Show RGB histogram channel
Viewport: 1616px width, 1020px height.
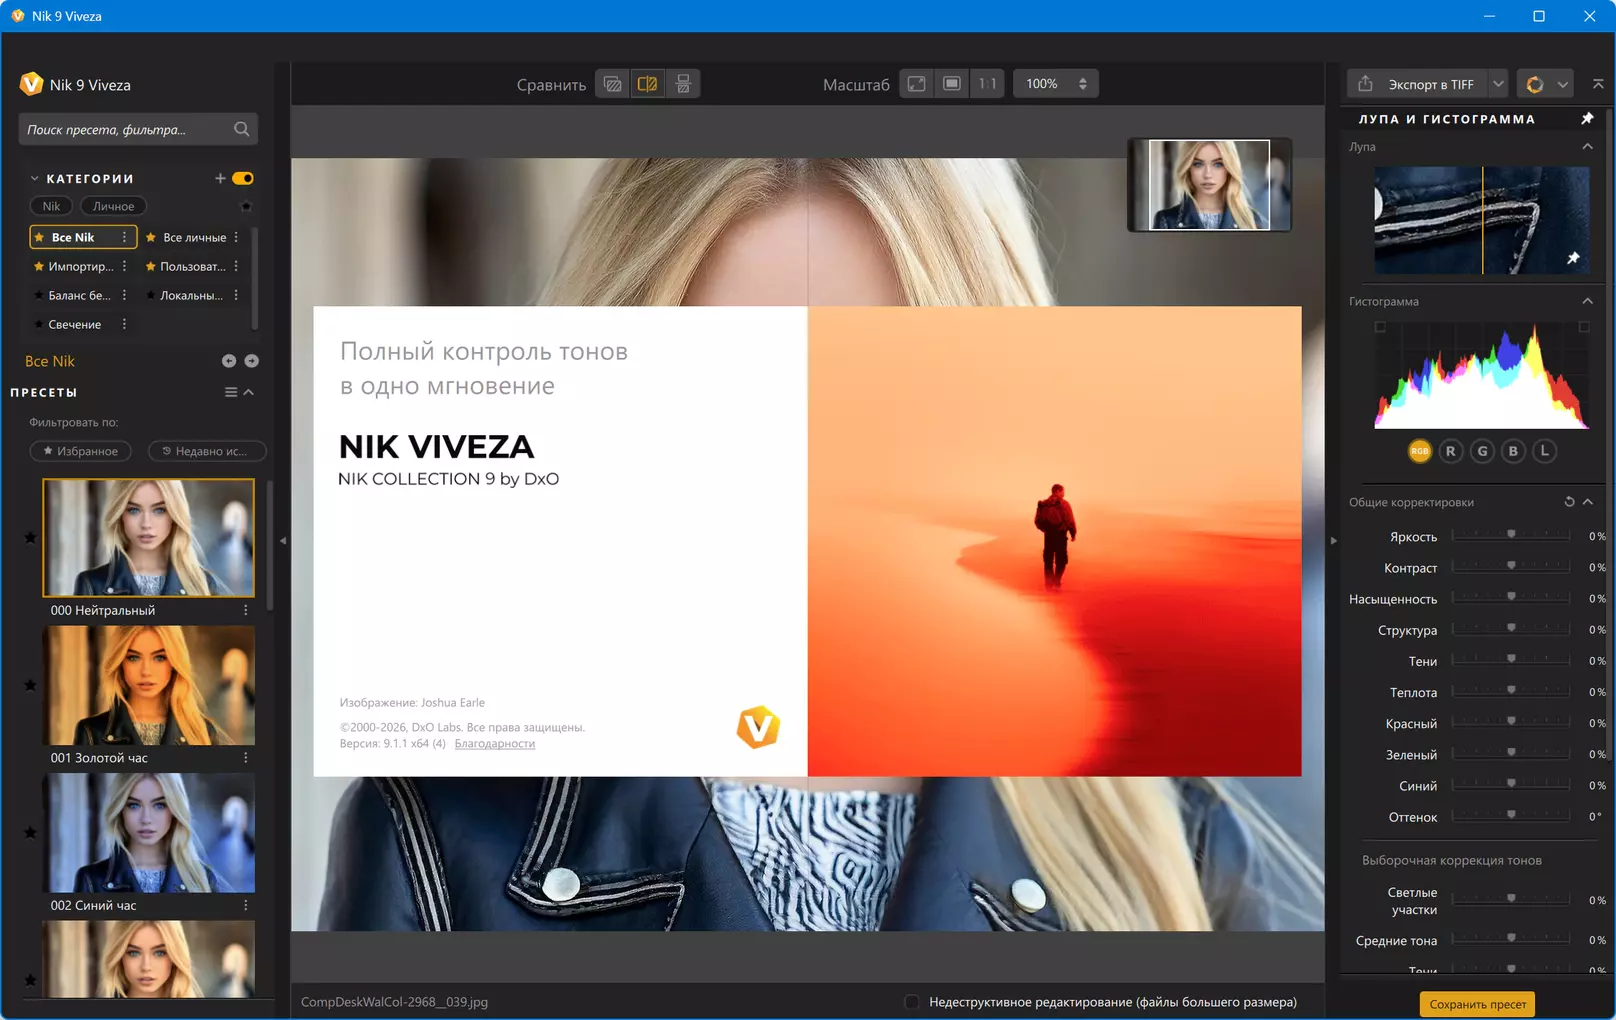1420,451
